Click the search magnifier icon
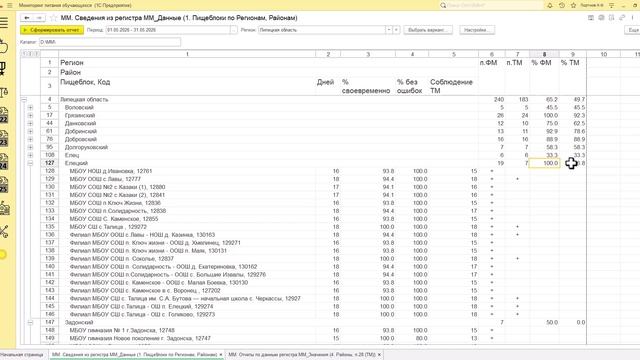Viewport: 640px width, 360px height. 443,5
